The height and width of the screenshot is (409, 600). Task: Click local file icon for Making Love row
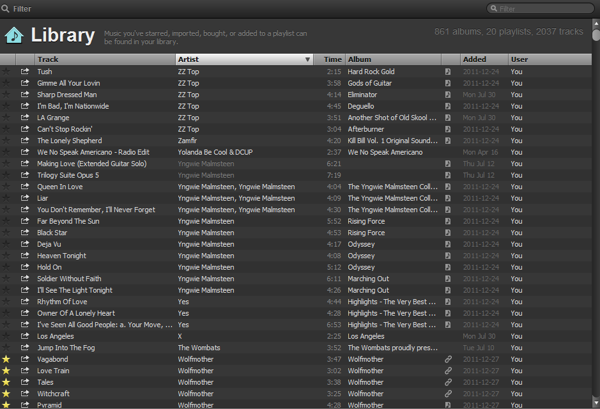click(448, 163)
